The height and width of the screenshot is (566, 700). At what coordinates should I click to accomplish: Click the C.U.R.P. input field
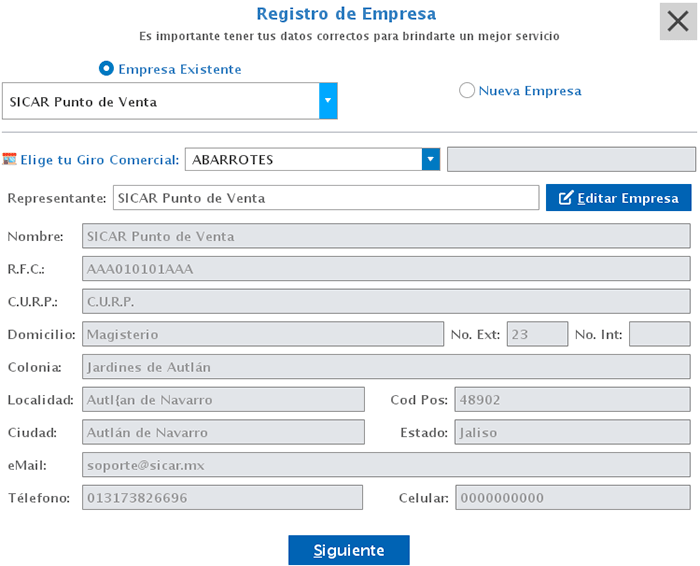(386, 301)
